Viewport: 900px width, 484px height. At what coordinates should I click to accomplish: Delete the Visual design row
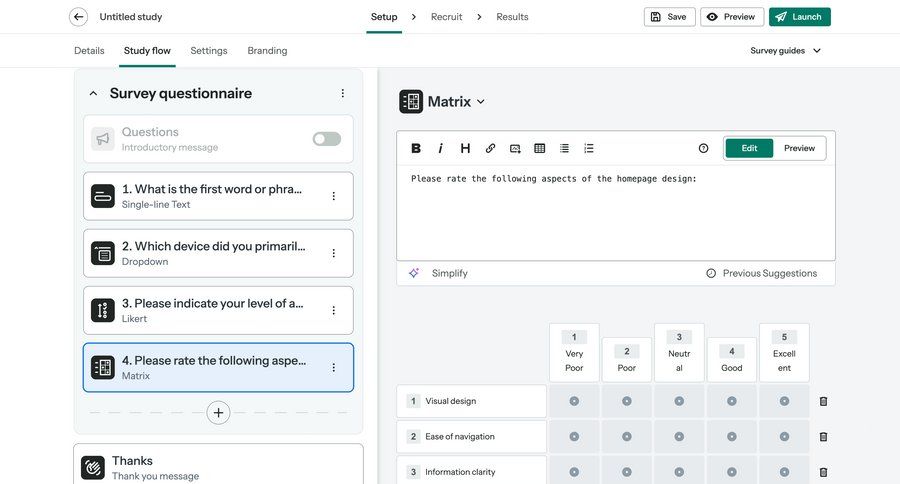(x=823, y=401)
